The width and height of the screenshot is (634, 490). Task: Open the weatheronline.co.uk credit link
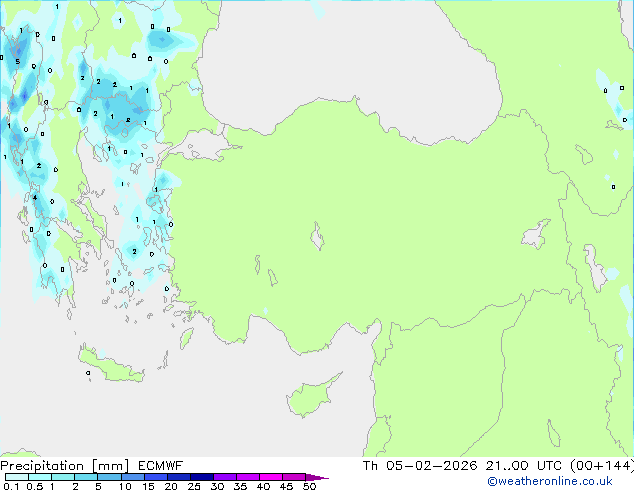(x=549, y=481)
